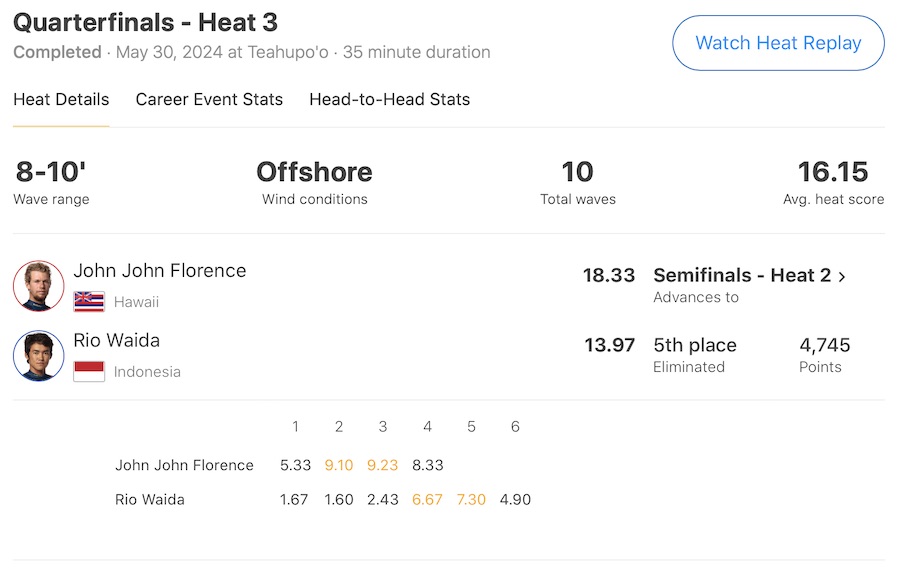900x568 pixels.
Task: Open the Head-to-Head Stats tab
Action: 389,99
